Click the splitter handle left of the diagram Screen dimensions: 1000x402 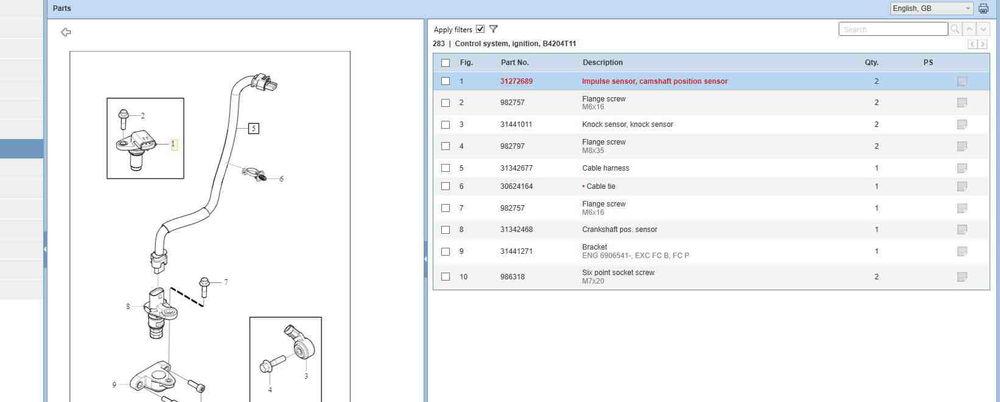tap(45, 250)
